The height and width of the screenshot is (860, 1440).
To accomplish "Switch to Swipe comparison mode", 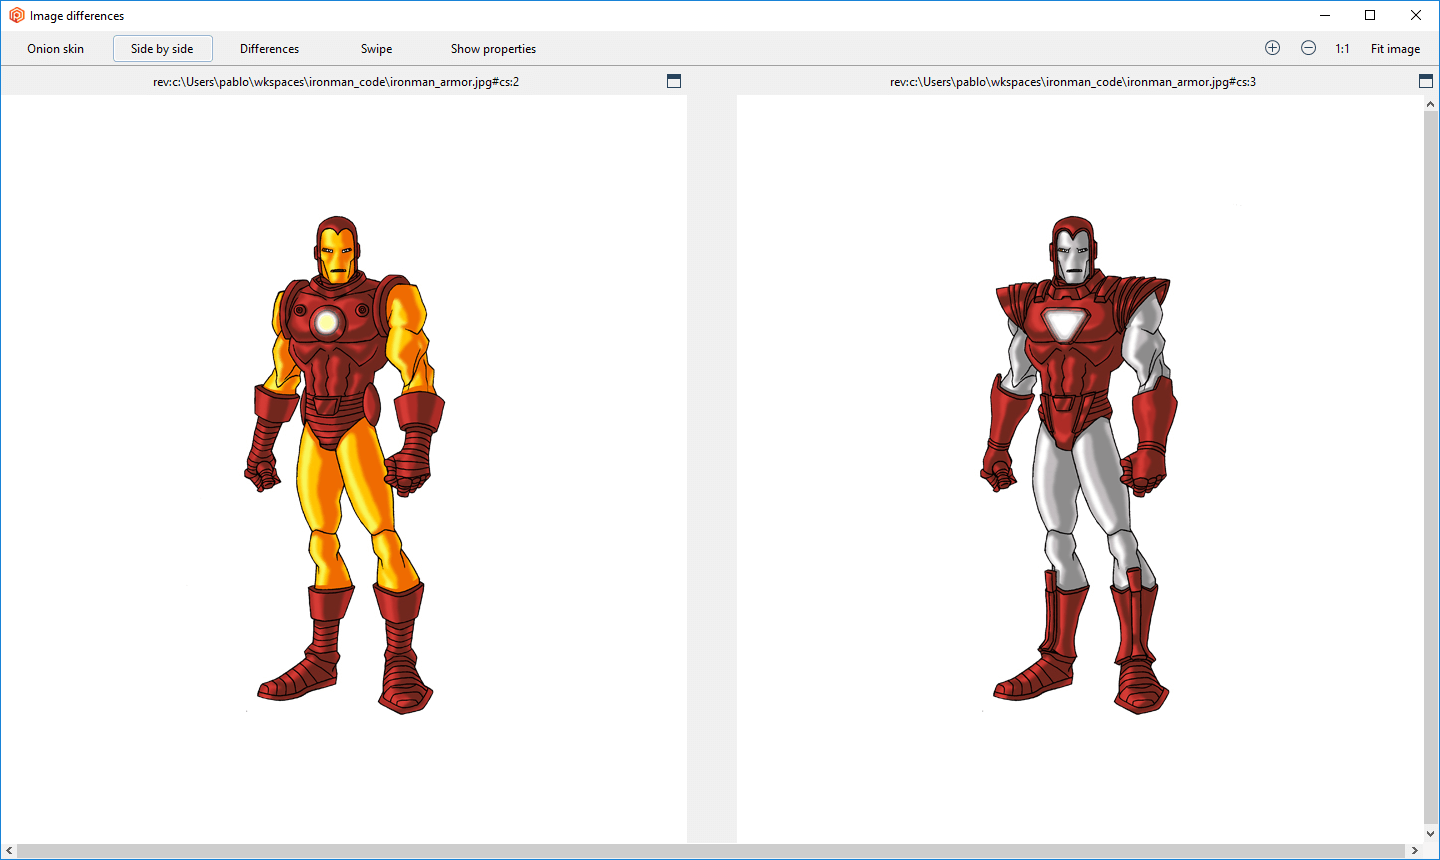I will (376, 49).
